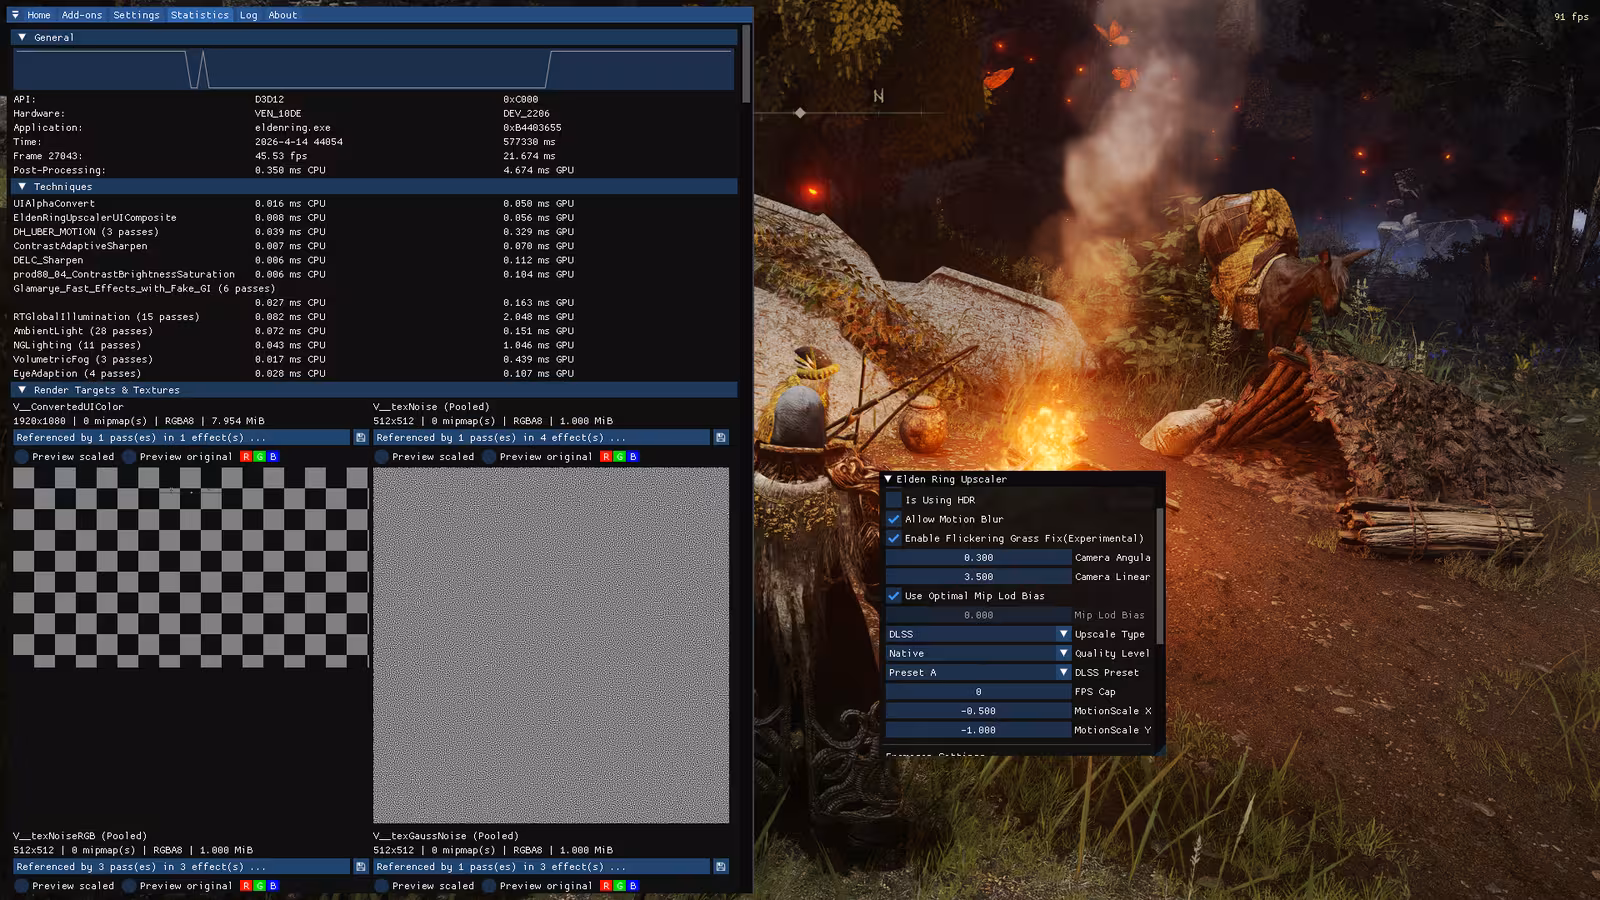Show the About tab

point(283,15)
